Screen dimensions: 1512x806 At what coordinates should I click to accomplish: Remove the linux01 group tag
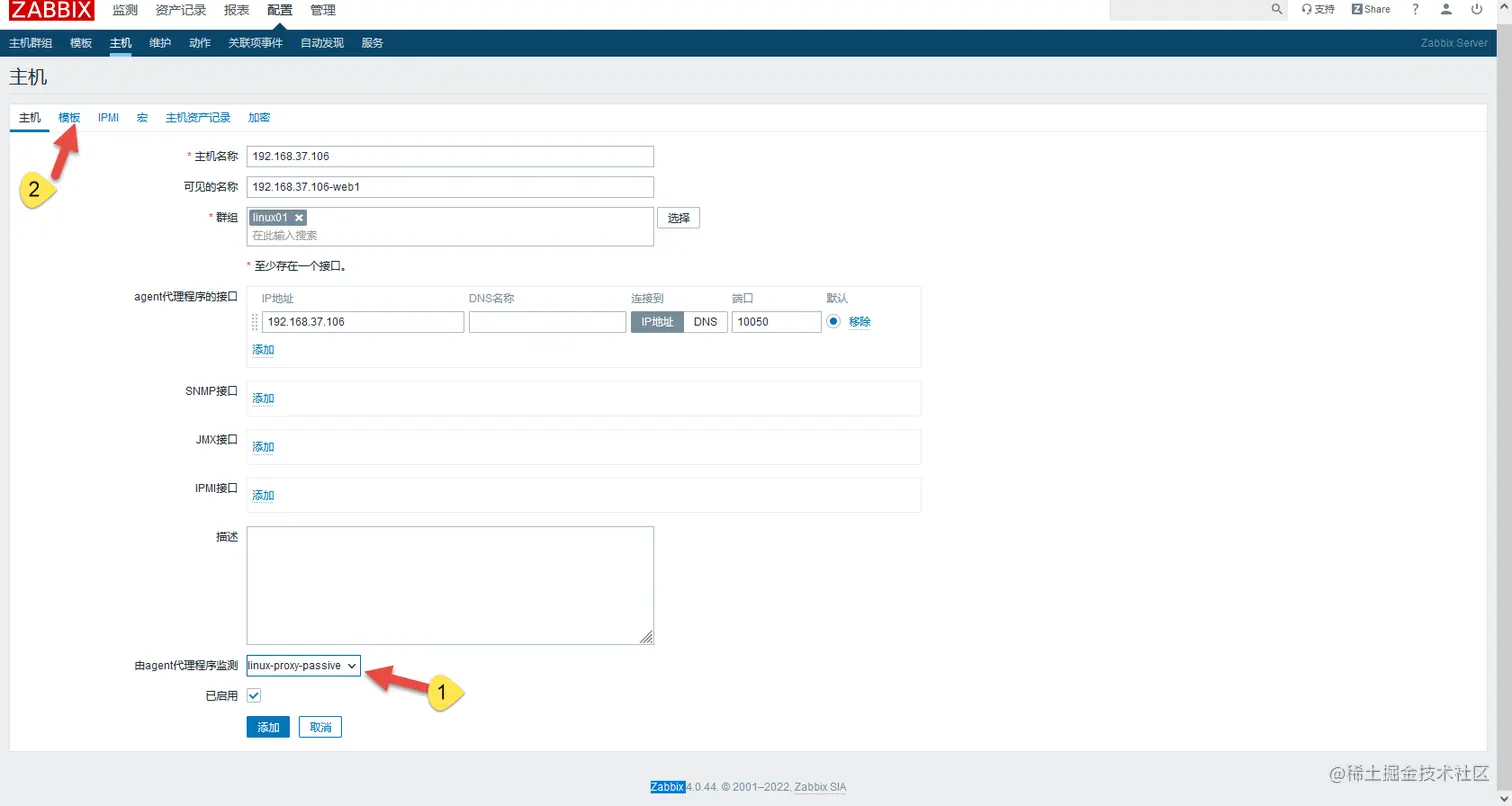point(299,217)
